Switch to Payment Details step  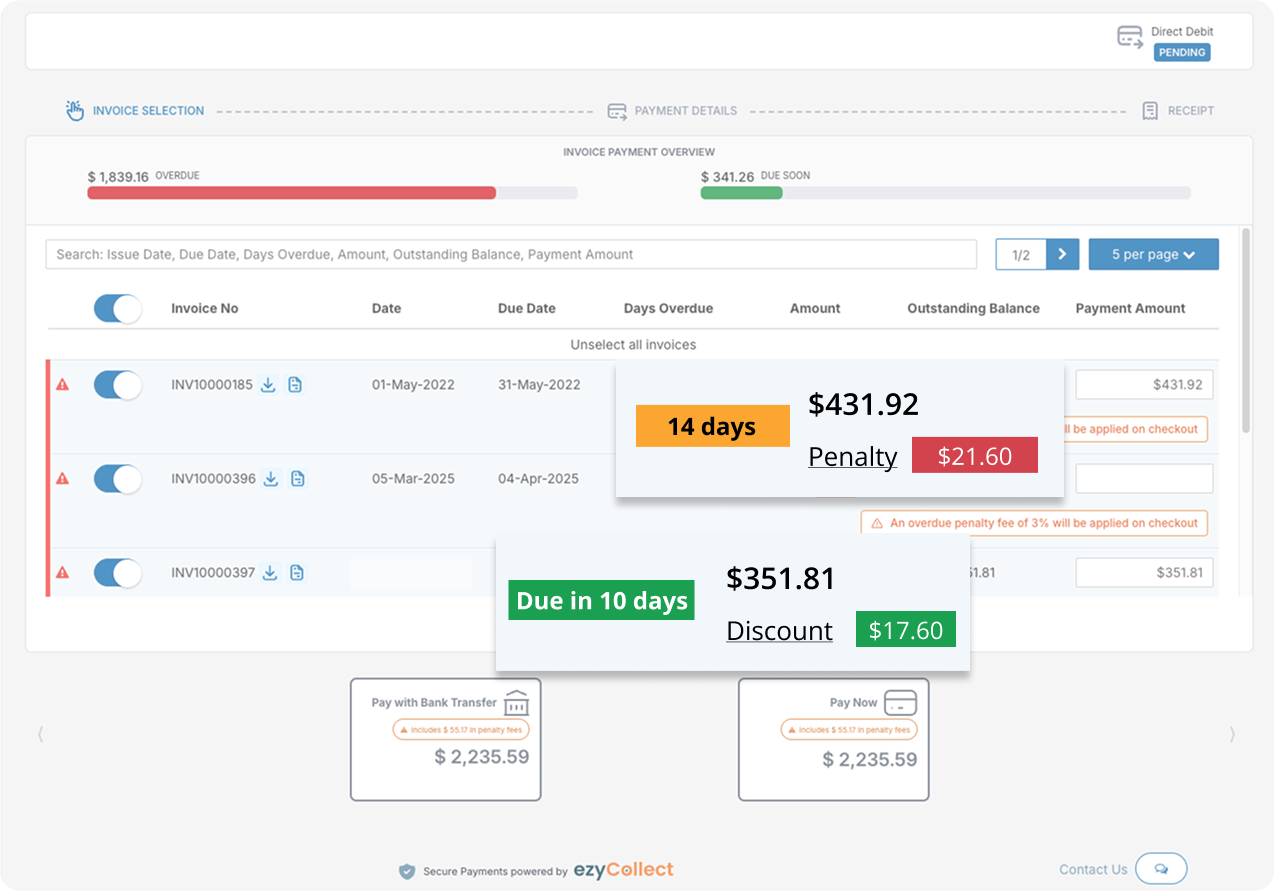[x=672, y=111]
